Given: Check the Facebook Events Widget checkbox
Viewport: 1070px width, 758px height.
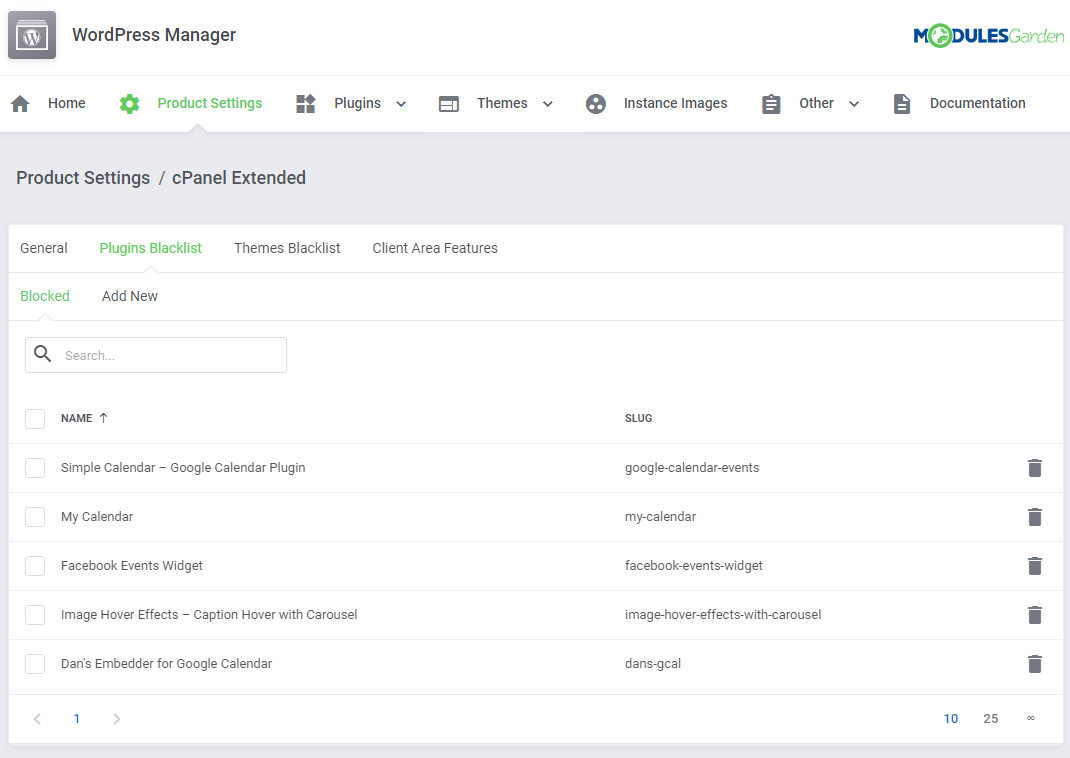Looking at the screenshot, I should click(x=35, y=566).
